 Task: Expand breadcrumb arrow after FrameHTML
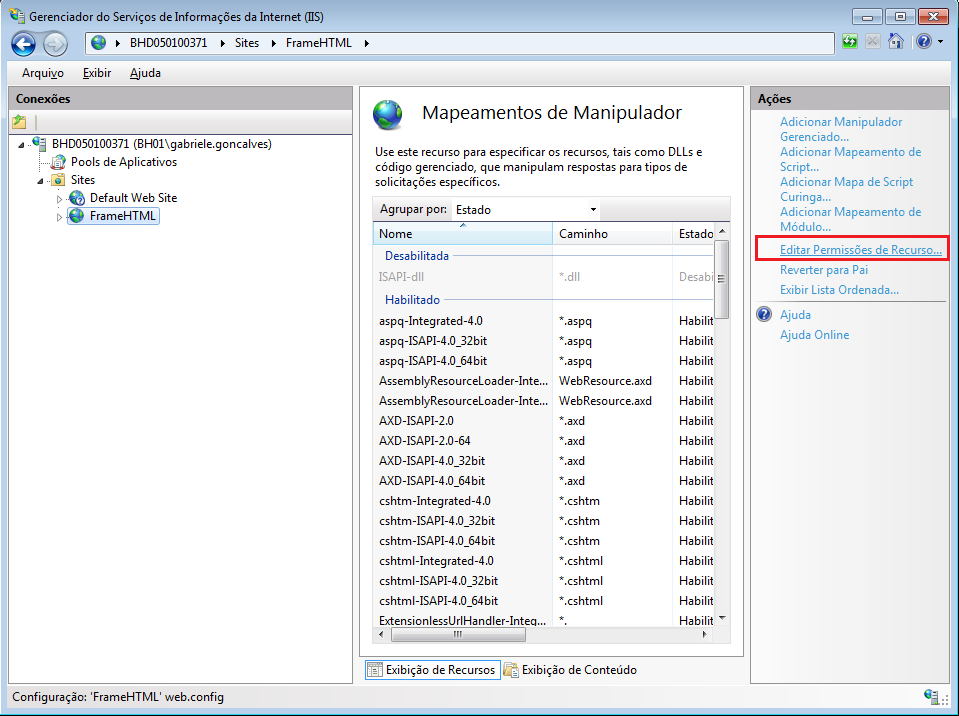(366, 43)
